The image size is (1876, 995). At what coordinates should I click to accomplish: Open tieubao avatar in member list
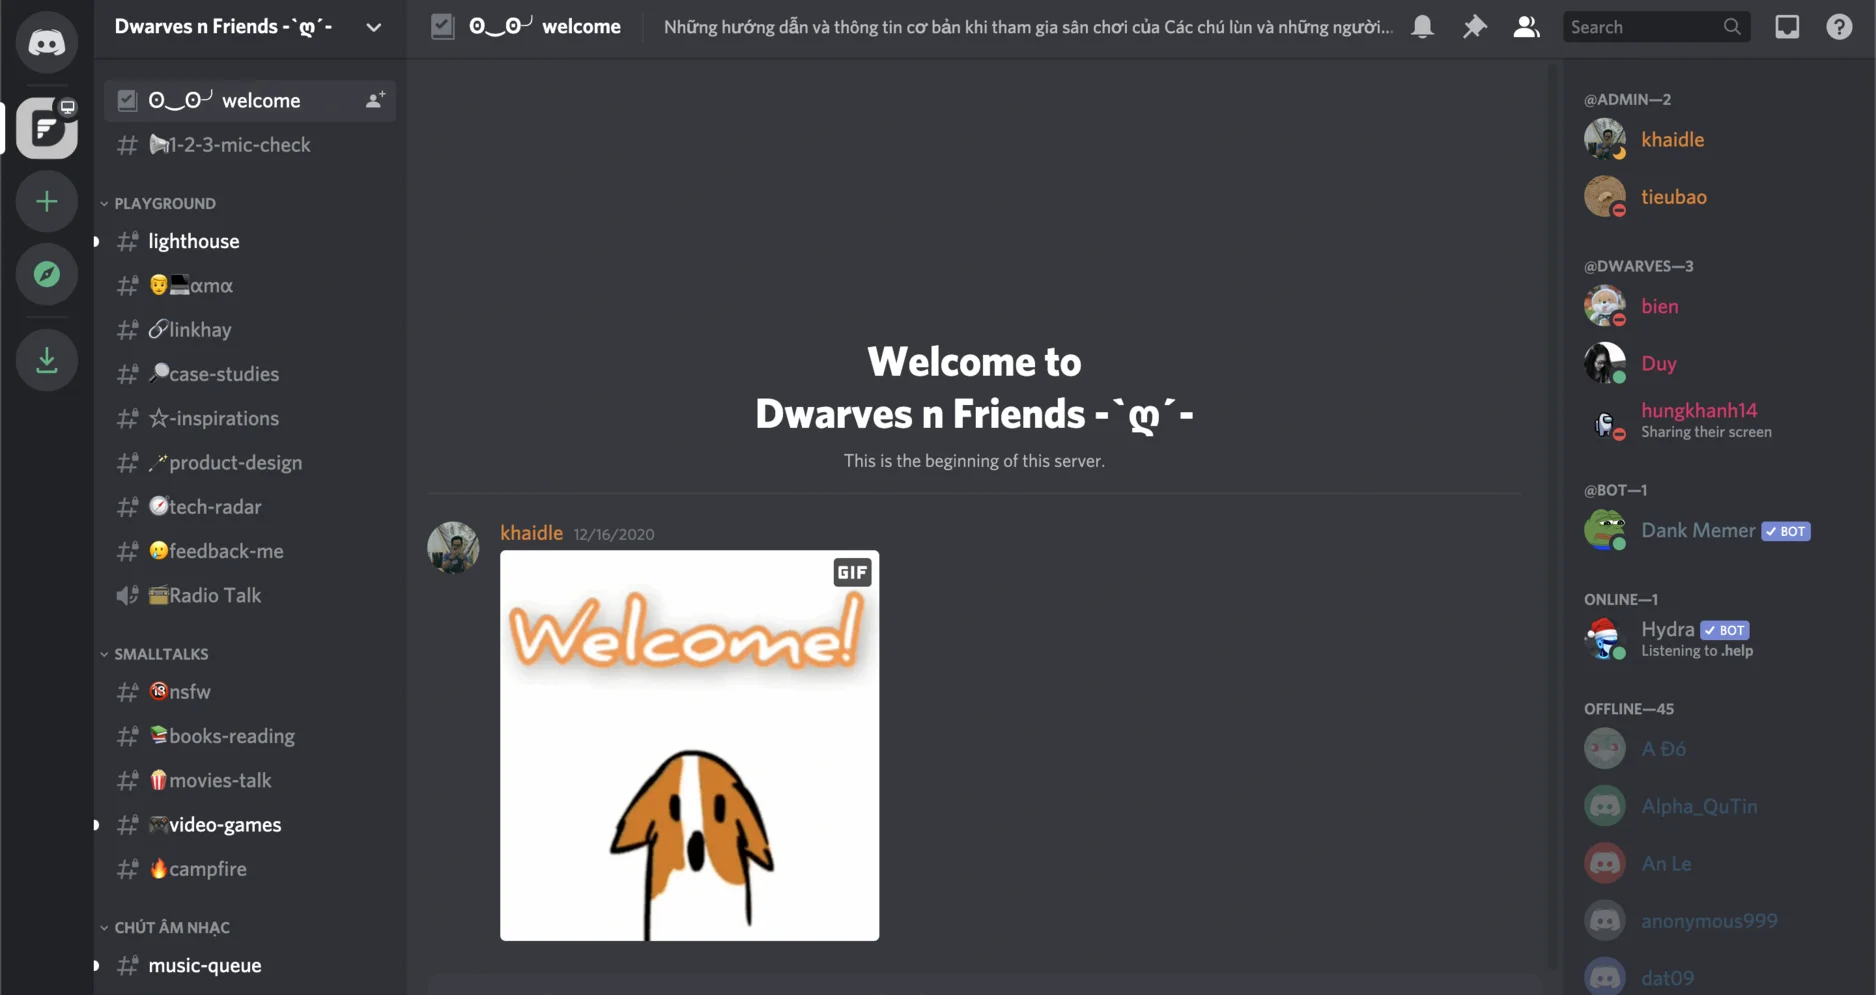coord(1605,196)
